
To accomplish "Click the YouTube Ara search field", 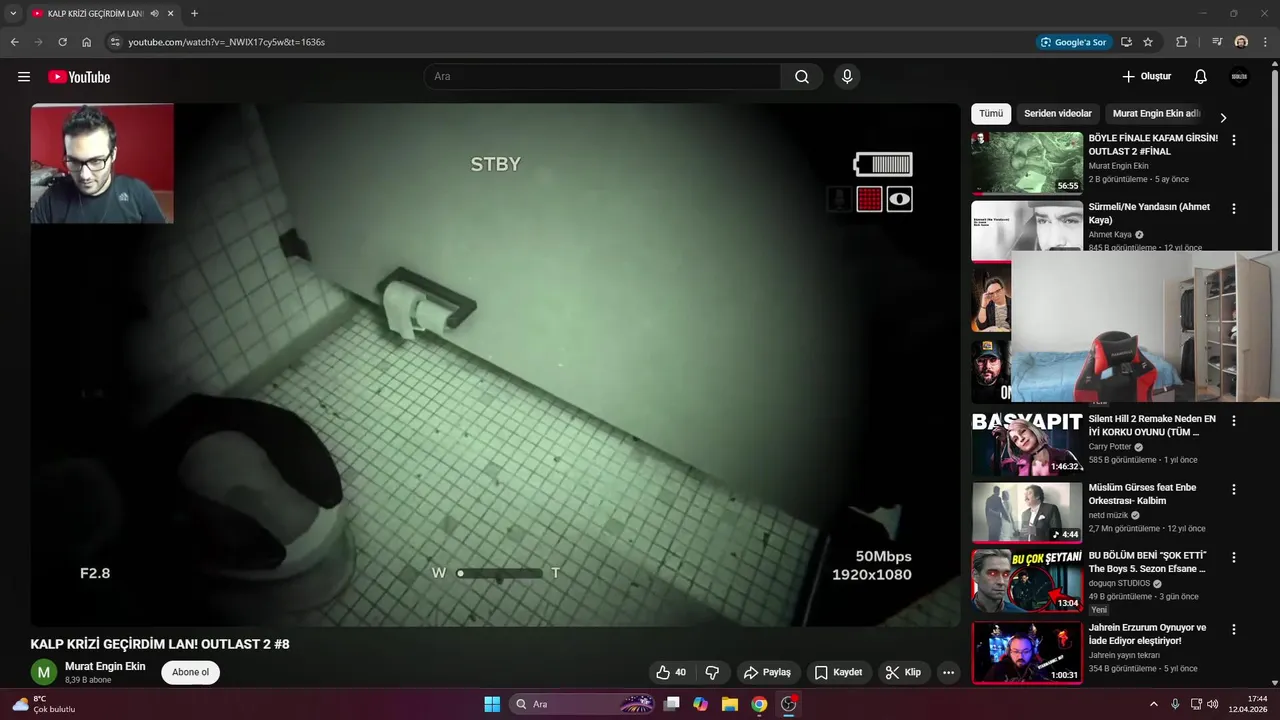I will tap(603, 77).
